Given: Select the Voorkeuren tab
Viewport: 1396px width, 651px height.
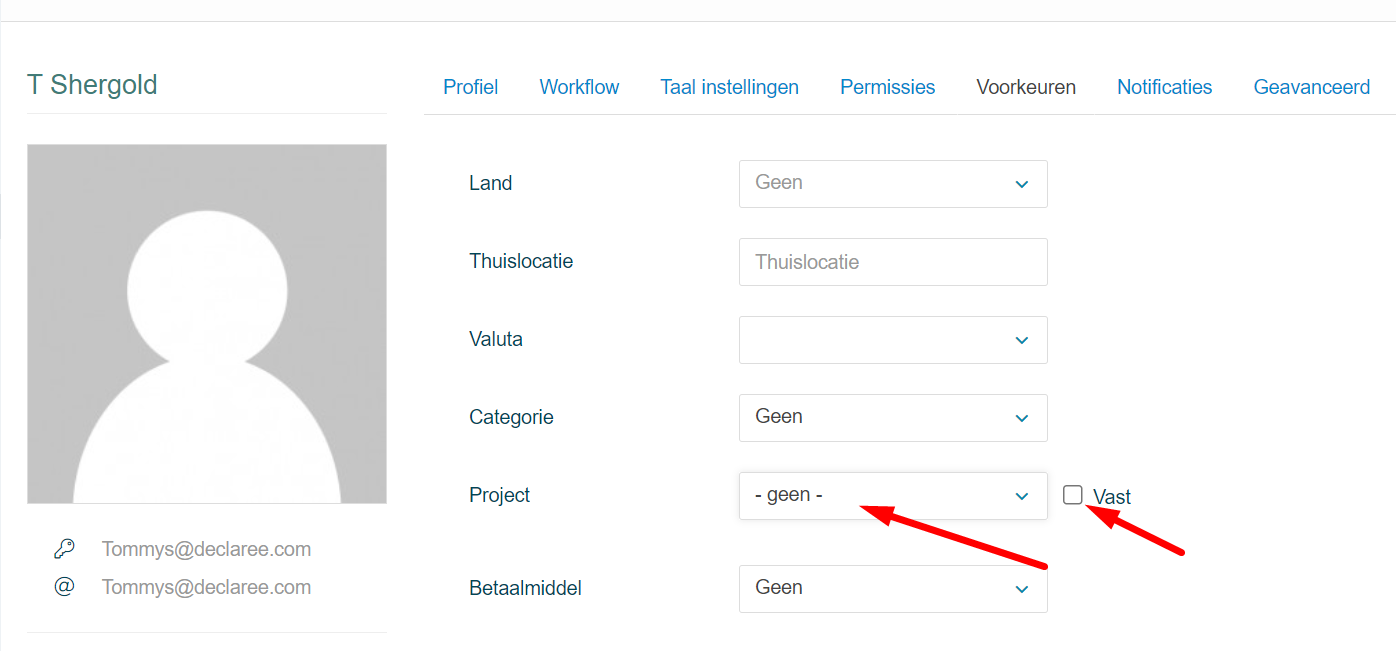Looking at the screenshot, I should (x=1026, y=87).
